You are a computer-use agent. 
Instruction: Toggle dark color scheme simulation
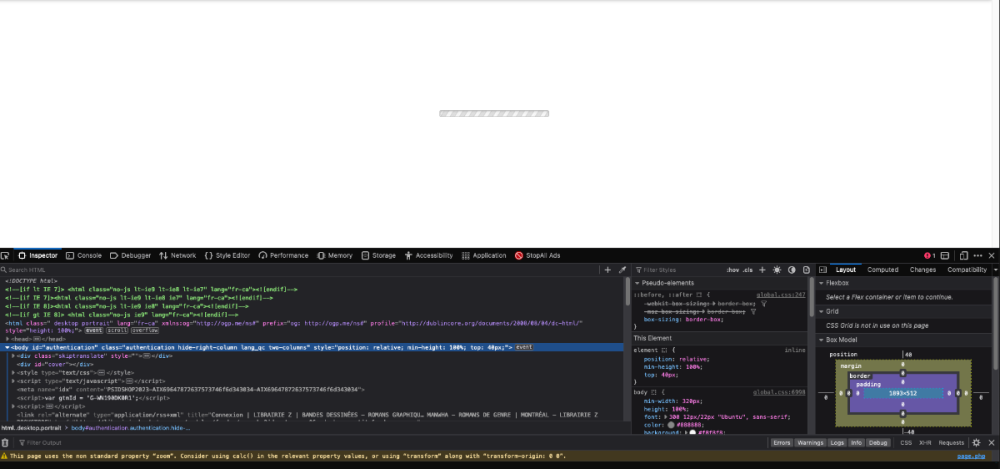[x=791, y=270]
